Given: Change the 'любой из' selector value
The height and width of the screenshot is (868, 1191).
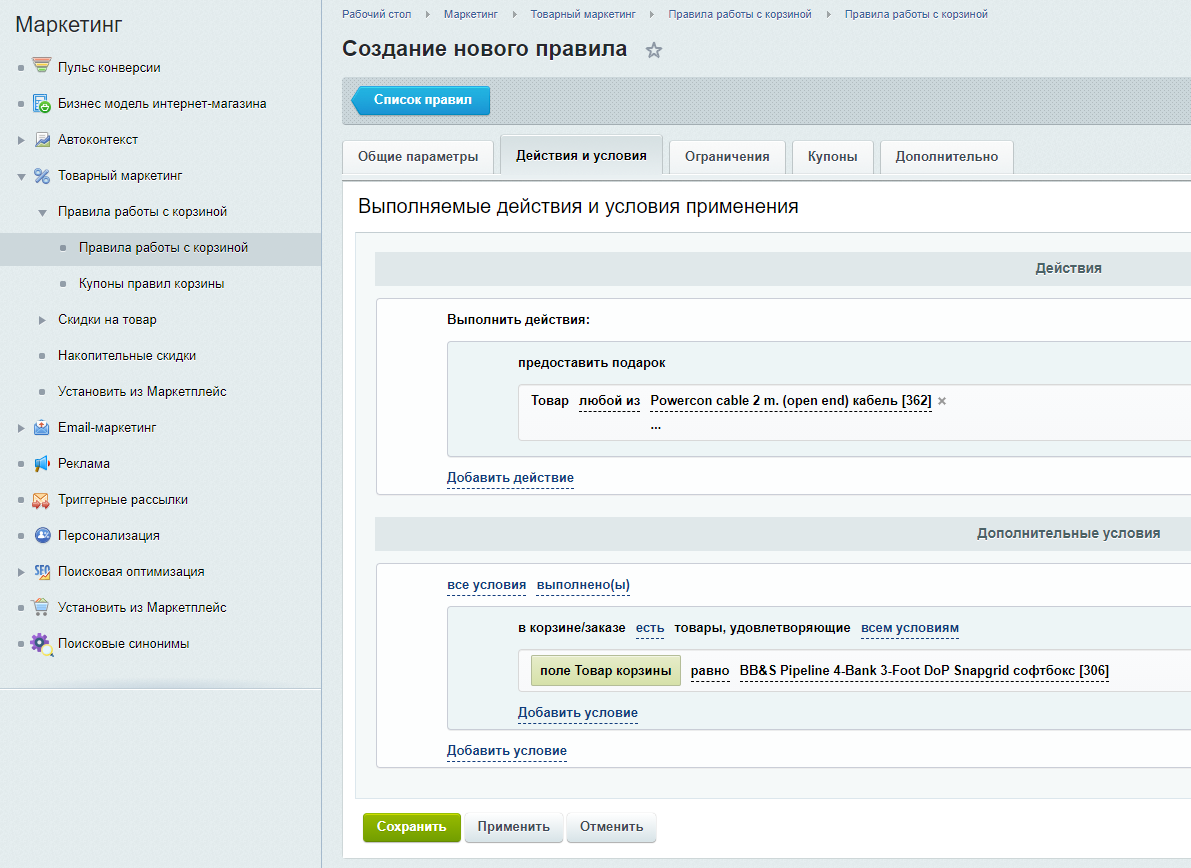Looking at the screenshot, I should click(x=609, y=401).
